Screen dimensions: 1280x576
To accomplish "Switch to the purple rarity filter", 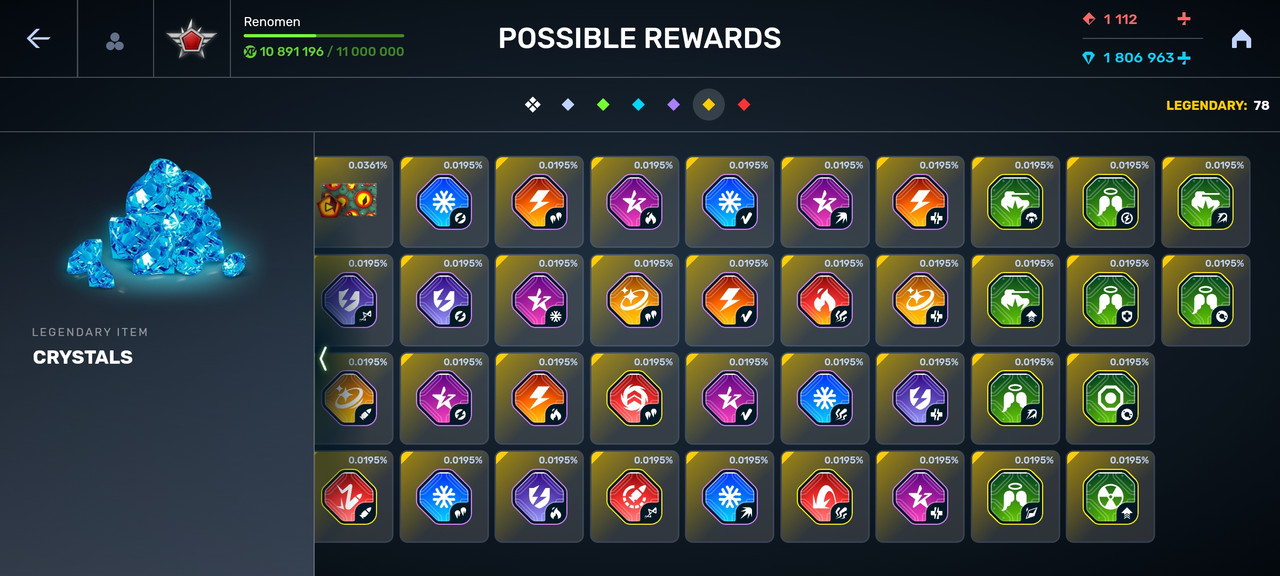I will pyautogui.click(x=673, y=104).
